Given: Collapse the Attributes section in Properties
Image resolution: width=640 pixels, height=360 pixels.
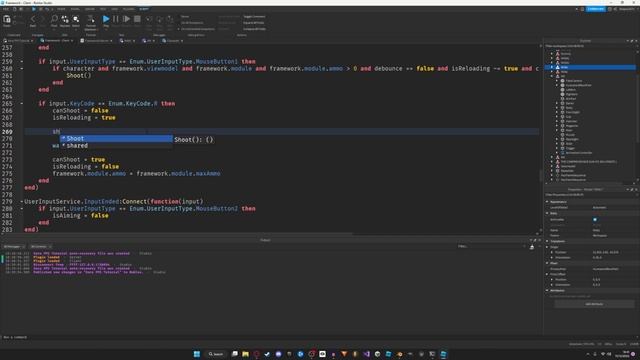Looking at the screenshot, I should tap(547, 291).
